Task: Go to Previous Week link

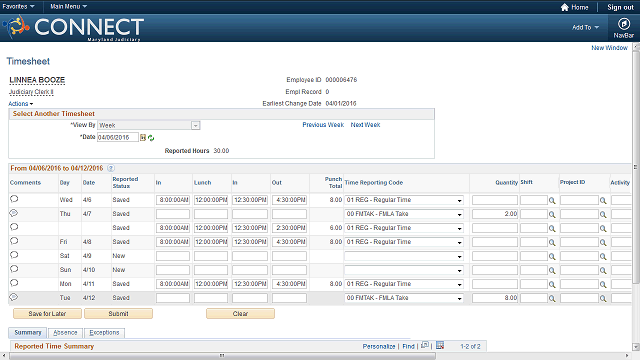Action: click(323, 125)
